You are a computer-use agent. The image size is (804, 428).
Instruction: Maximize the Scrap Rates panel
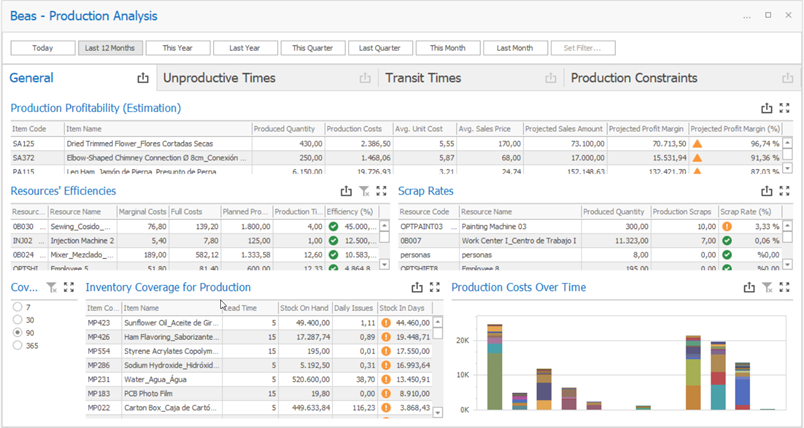click(785, 191)
